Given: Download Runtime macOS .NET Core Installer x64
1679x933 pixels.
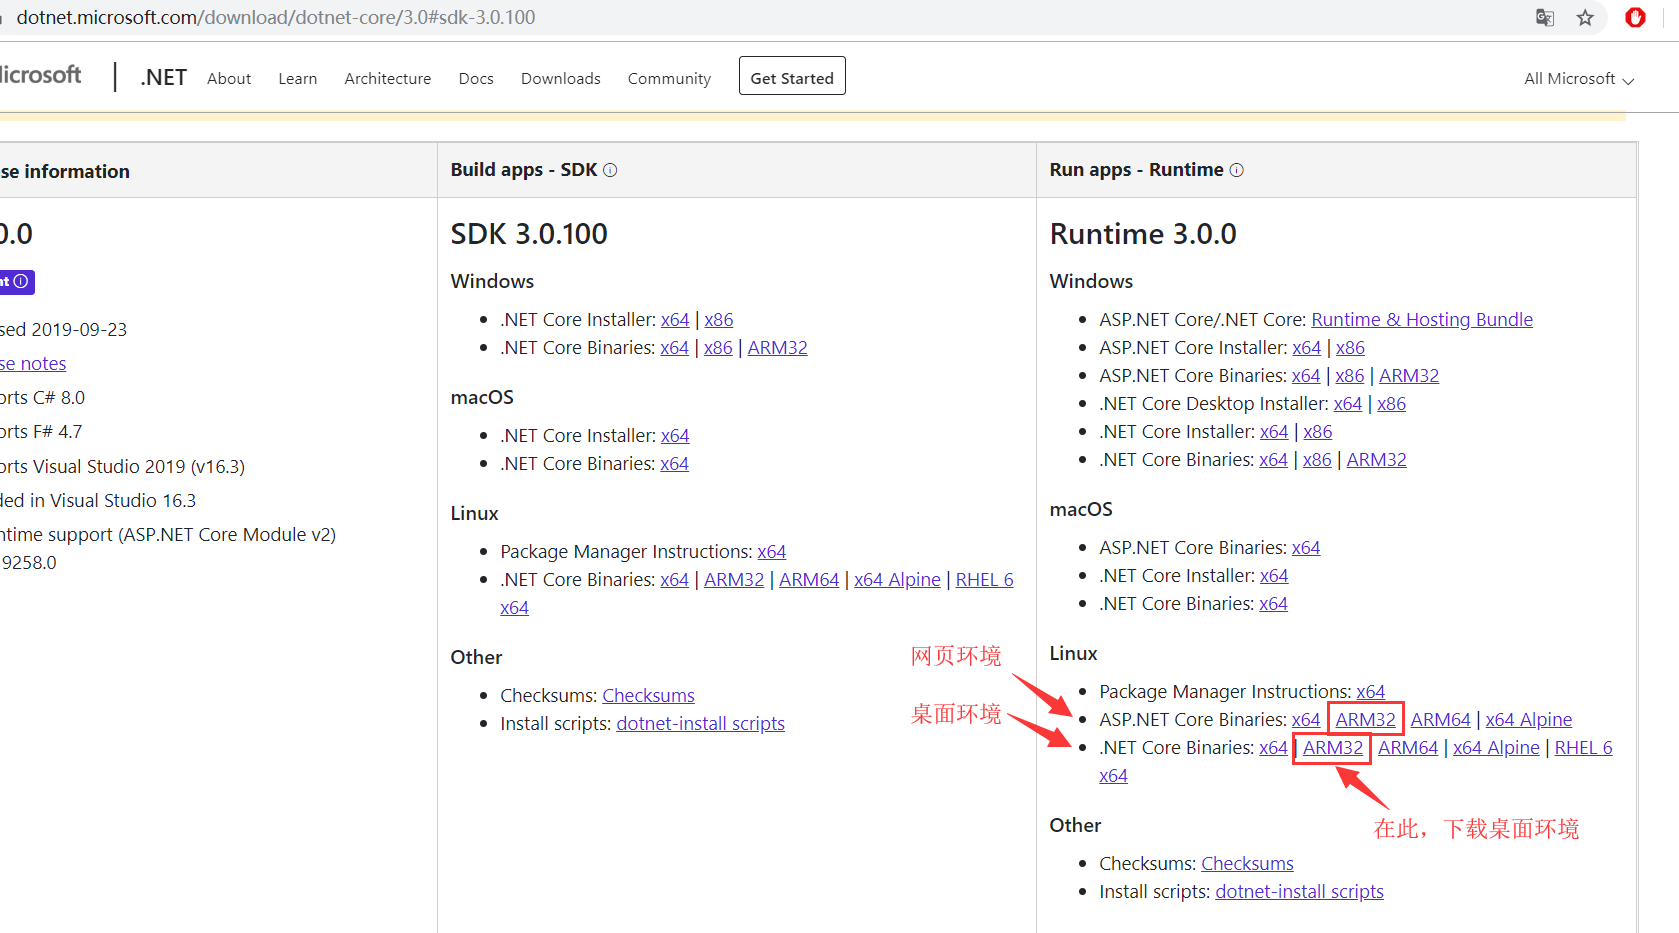Looking at the screenshot, I should (1274, 576).
